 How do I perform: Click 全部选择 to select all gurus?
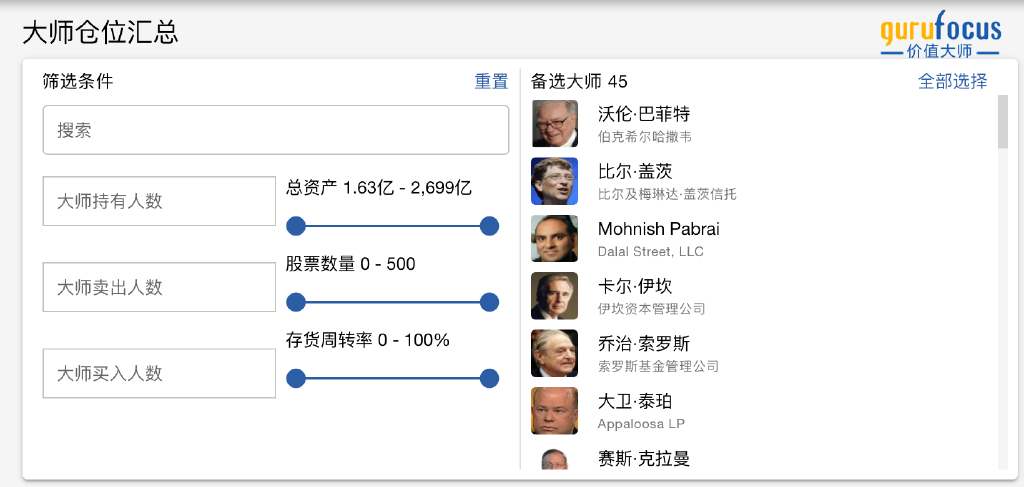click(x=952, y=82)
